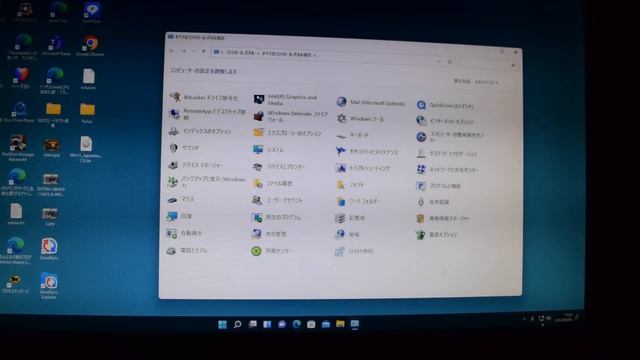640x360 pixels.
Task: Open Date and Time (日付と時刻)
Action: coord(354,251)
